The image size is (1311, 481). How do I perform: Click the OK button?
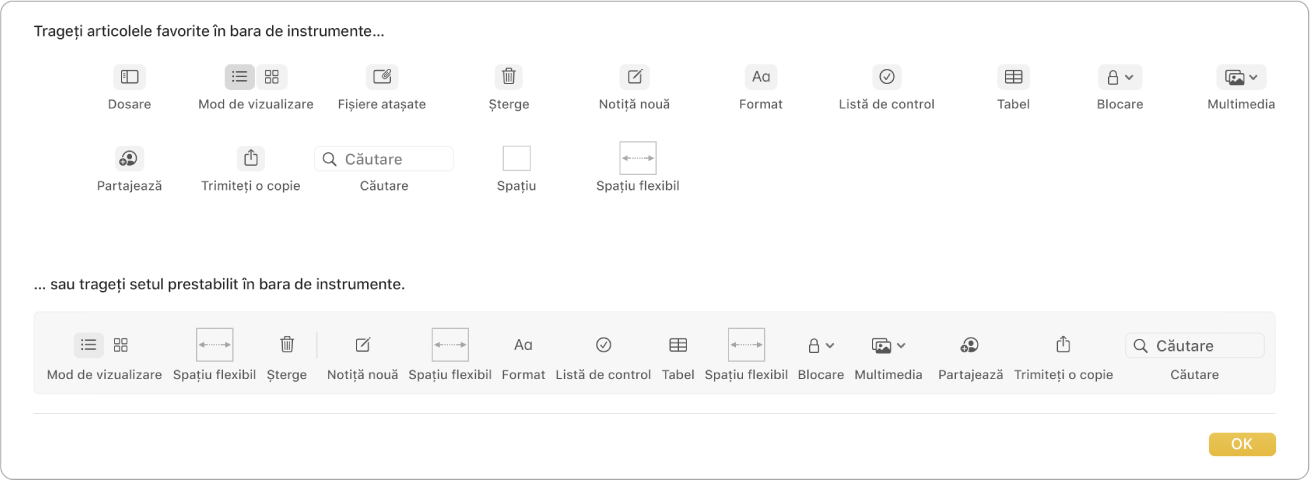click(1241, 444)
